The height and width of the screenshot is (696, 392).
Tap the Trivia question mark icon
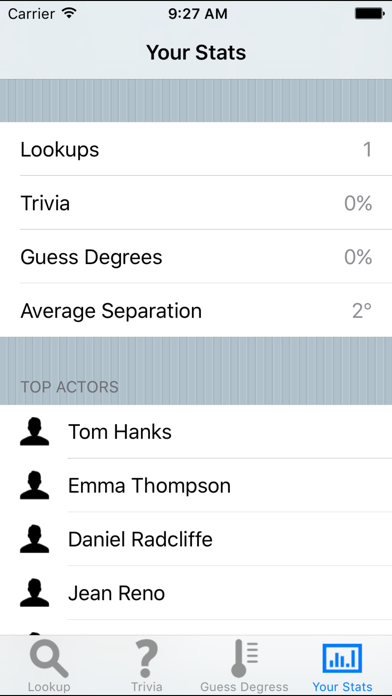point(147,660)
